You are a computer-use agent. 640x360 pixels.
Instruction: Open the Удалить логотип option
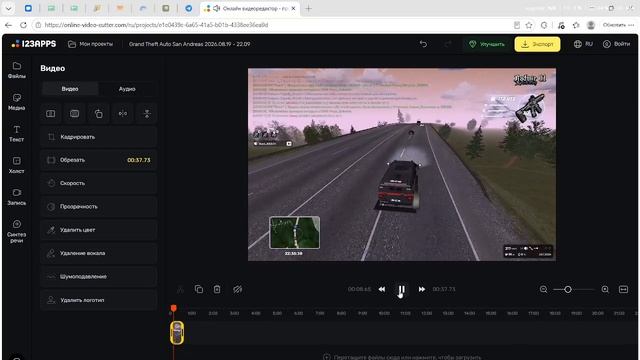click(99, 300)
